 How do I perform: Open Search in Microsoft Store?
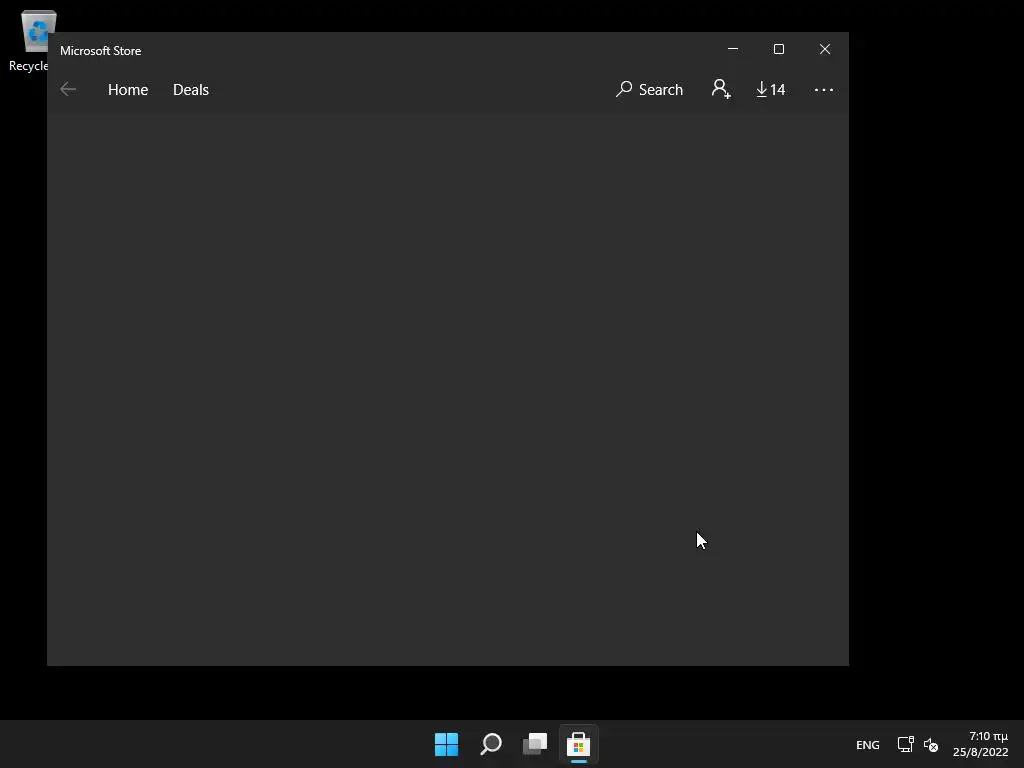(649, 89)
